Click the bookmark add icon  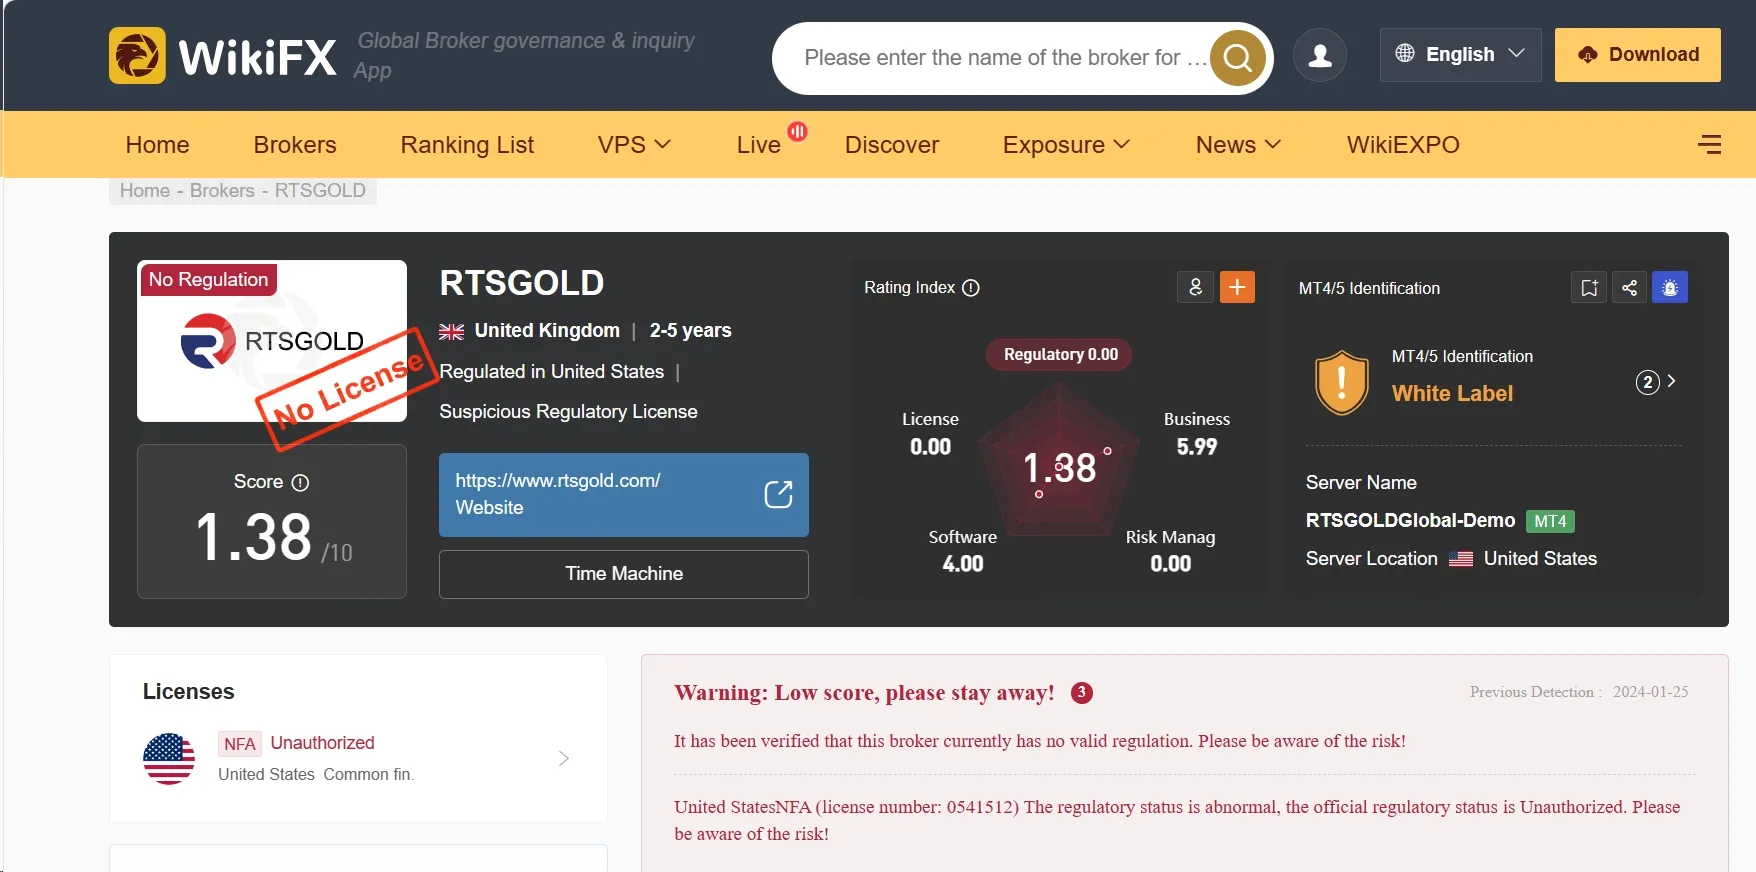[x=1589, y=288]
